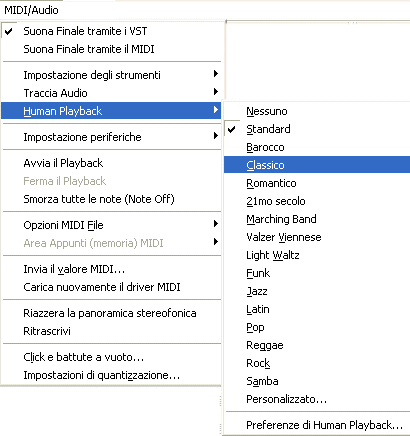Expand Impostazione degli strumenti submenu
Image resolution: width=410 pixels, height=436 pixels.
pyautogui.click(x=111, y=75)
